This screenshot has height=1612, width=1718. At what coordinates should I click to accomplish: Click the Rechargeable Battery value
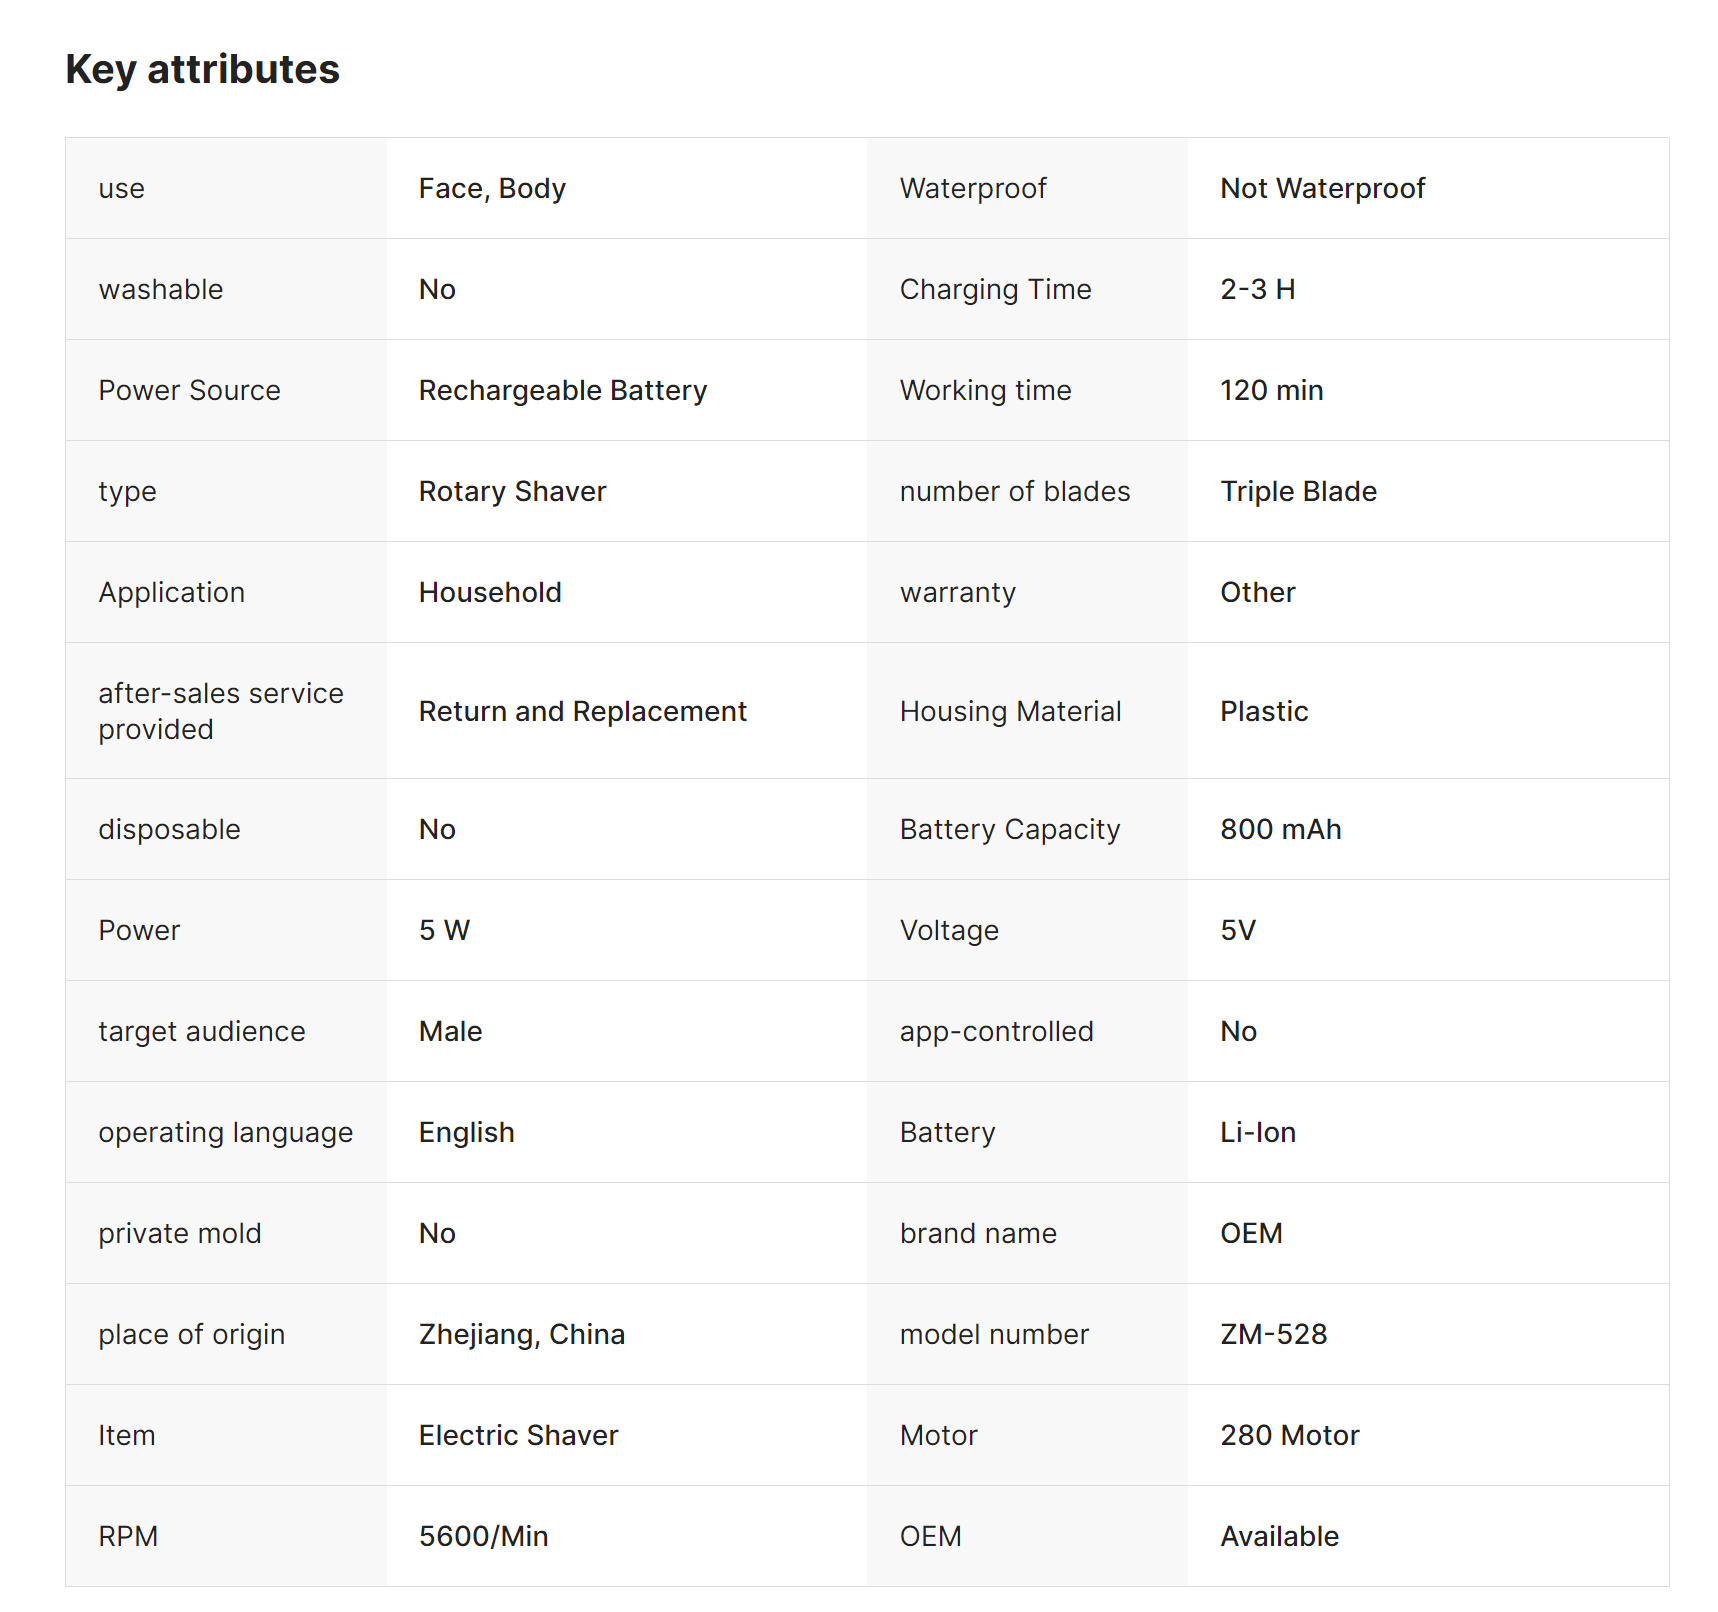[562, 390]
